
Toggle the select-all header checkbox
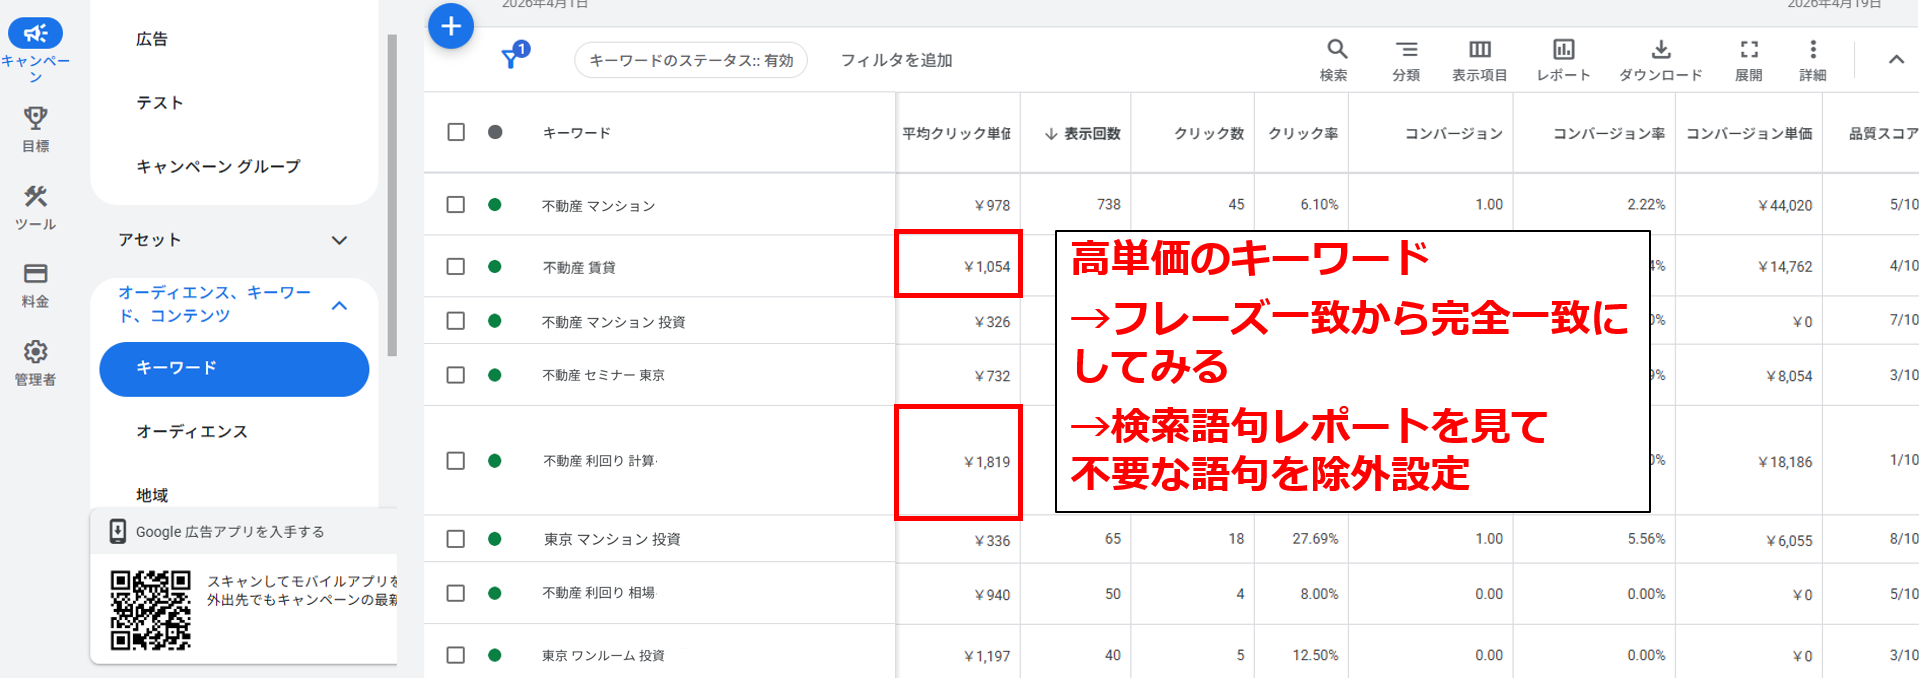click(456, 133)
